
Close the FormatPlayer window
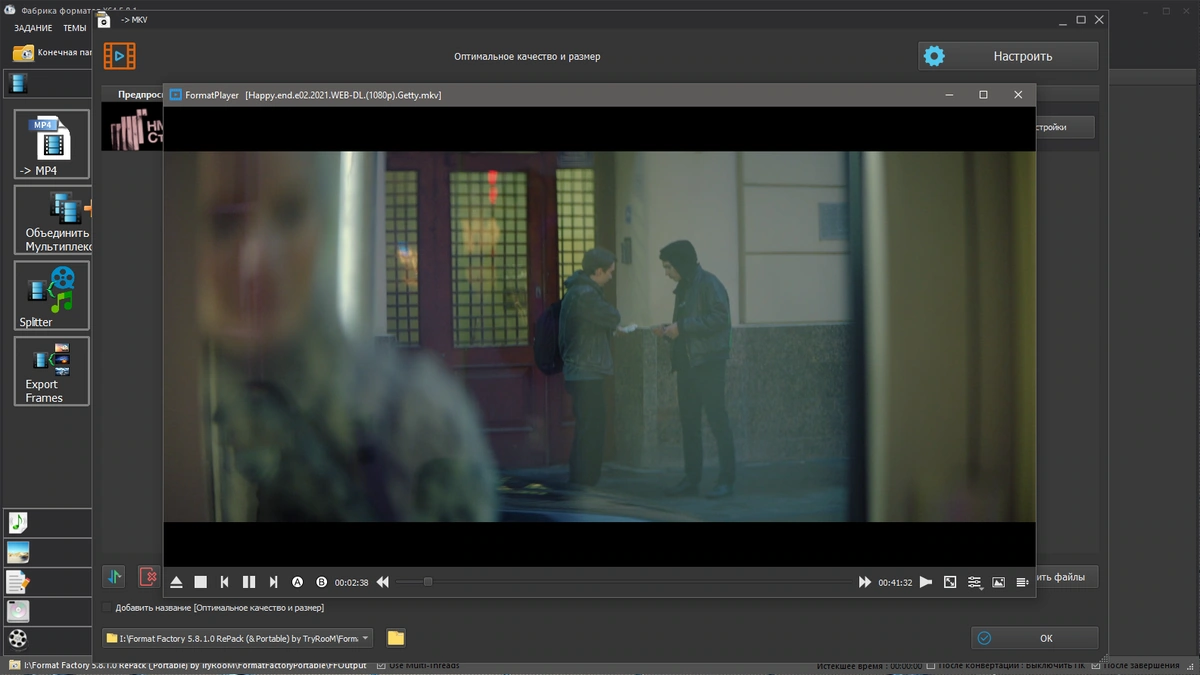click(x=1018, y=95)
